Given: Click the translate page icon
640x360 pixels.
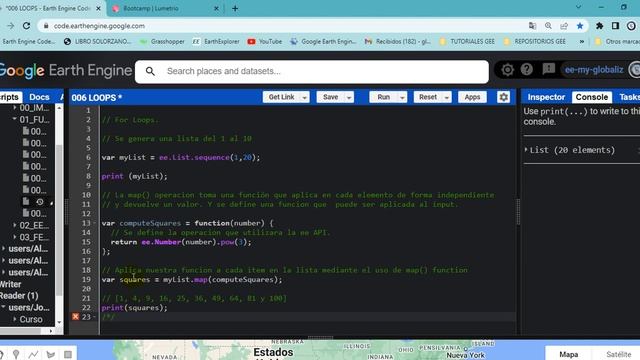Looking at the screenshot, I should pos(532,26).
